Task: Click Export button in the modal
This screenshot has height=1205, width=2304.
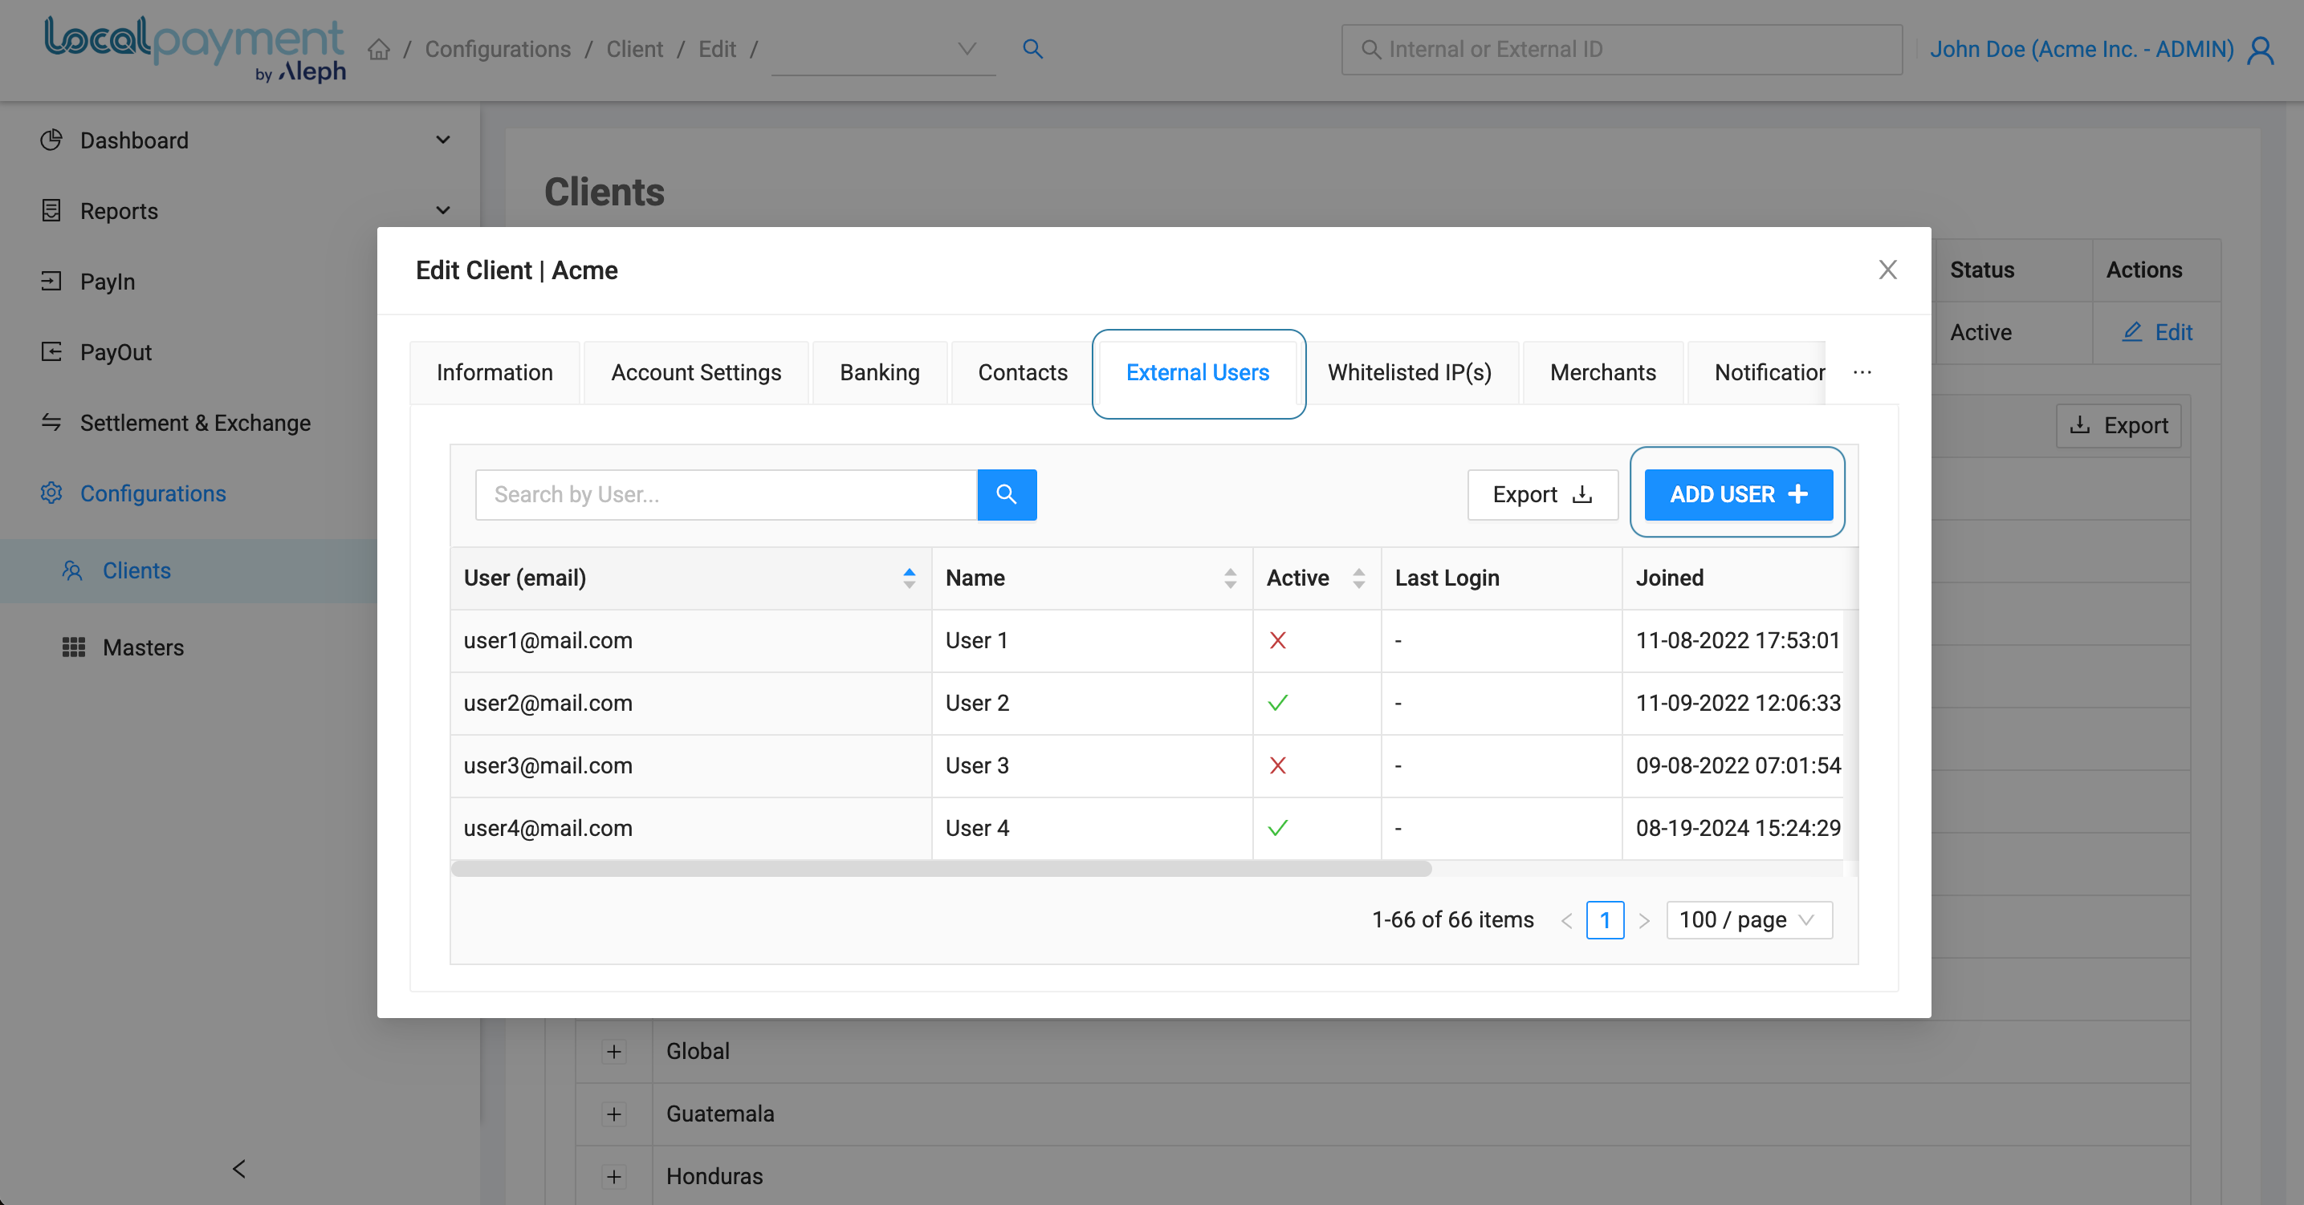Action: click(x=1542, y=494)
